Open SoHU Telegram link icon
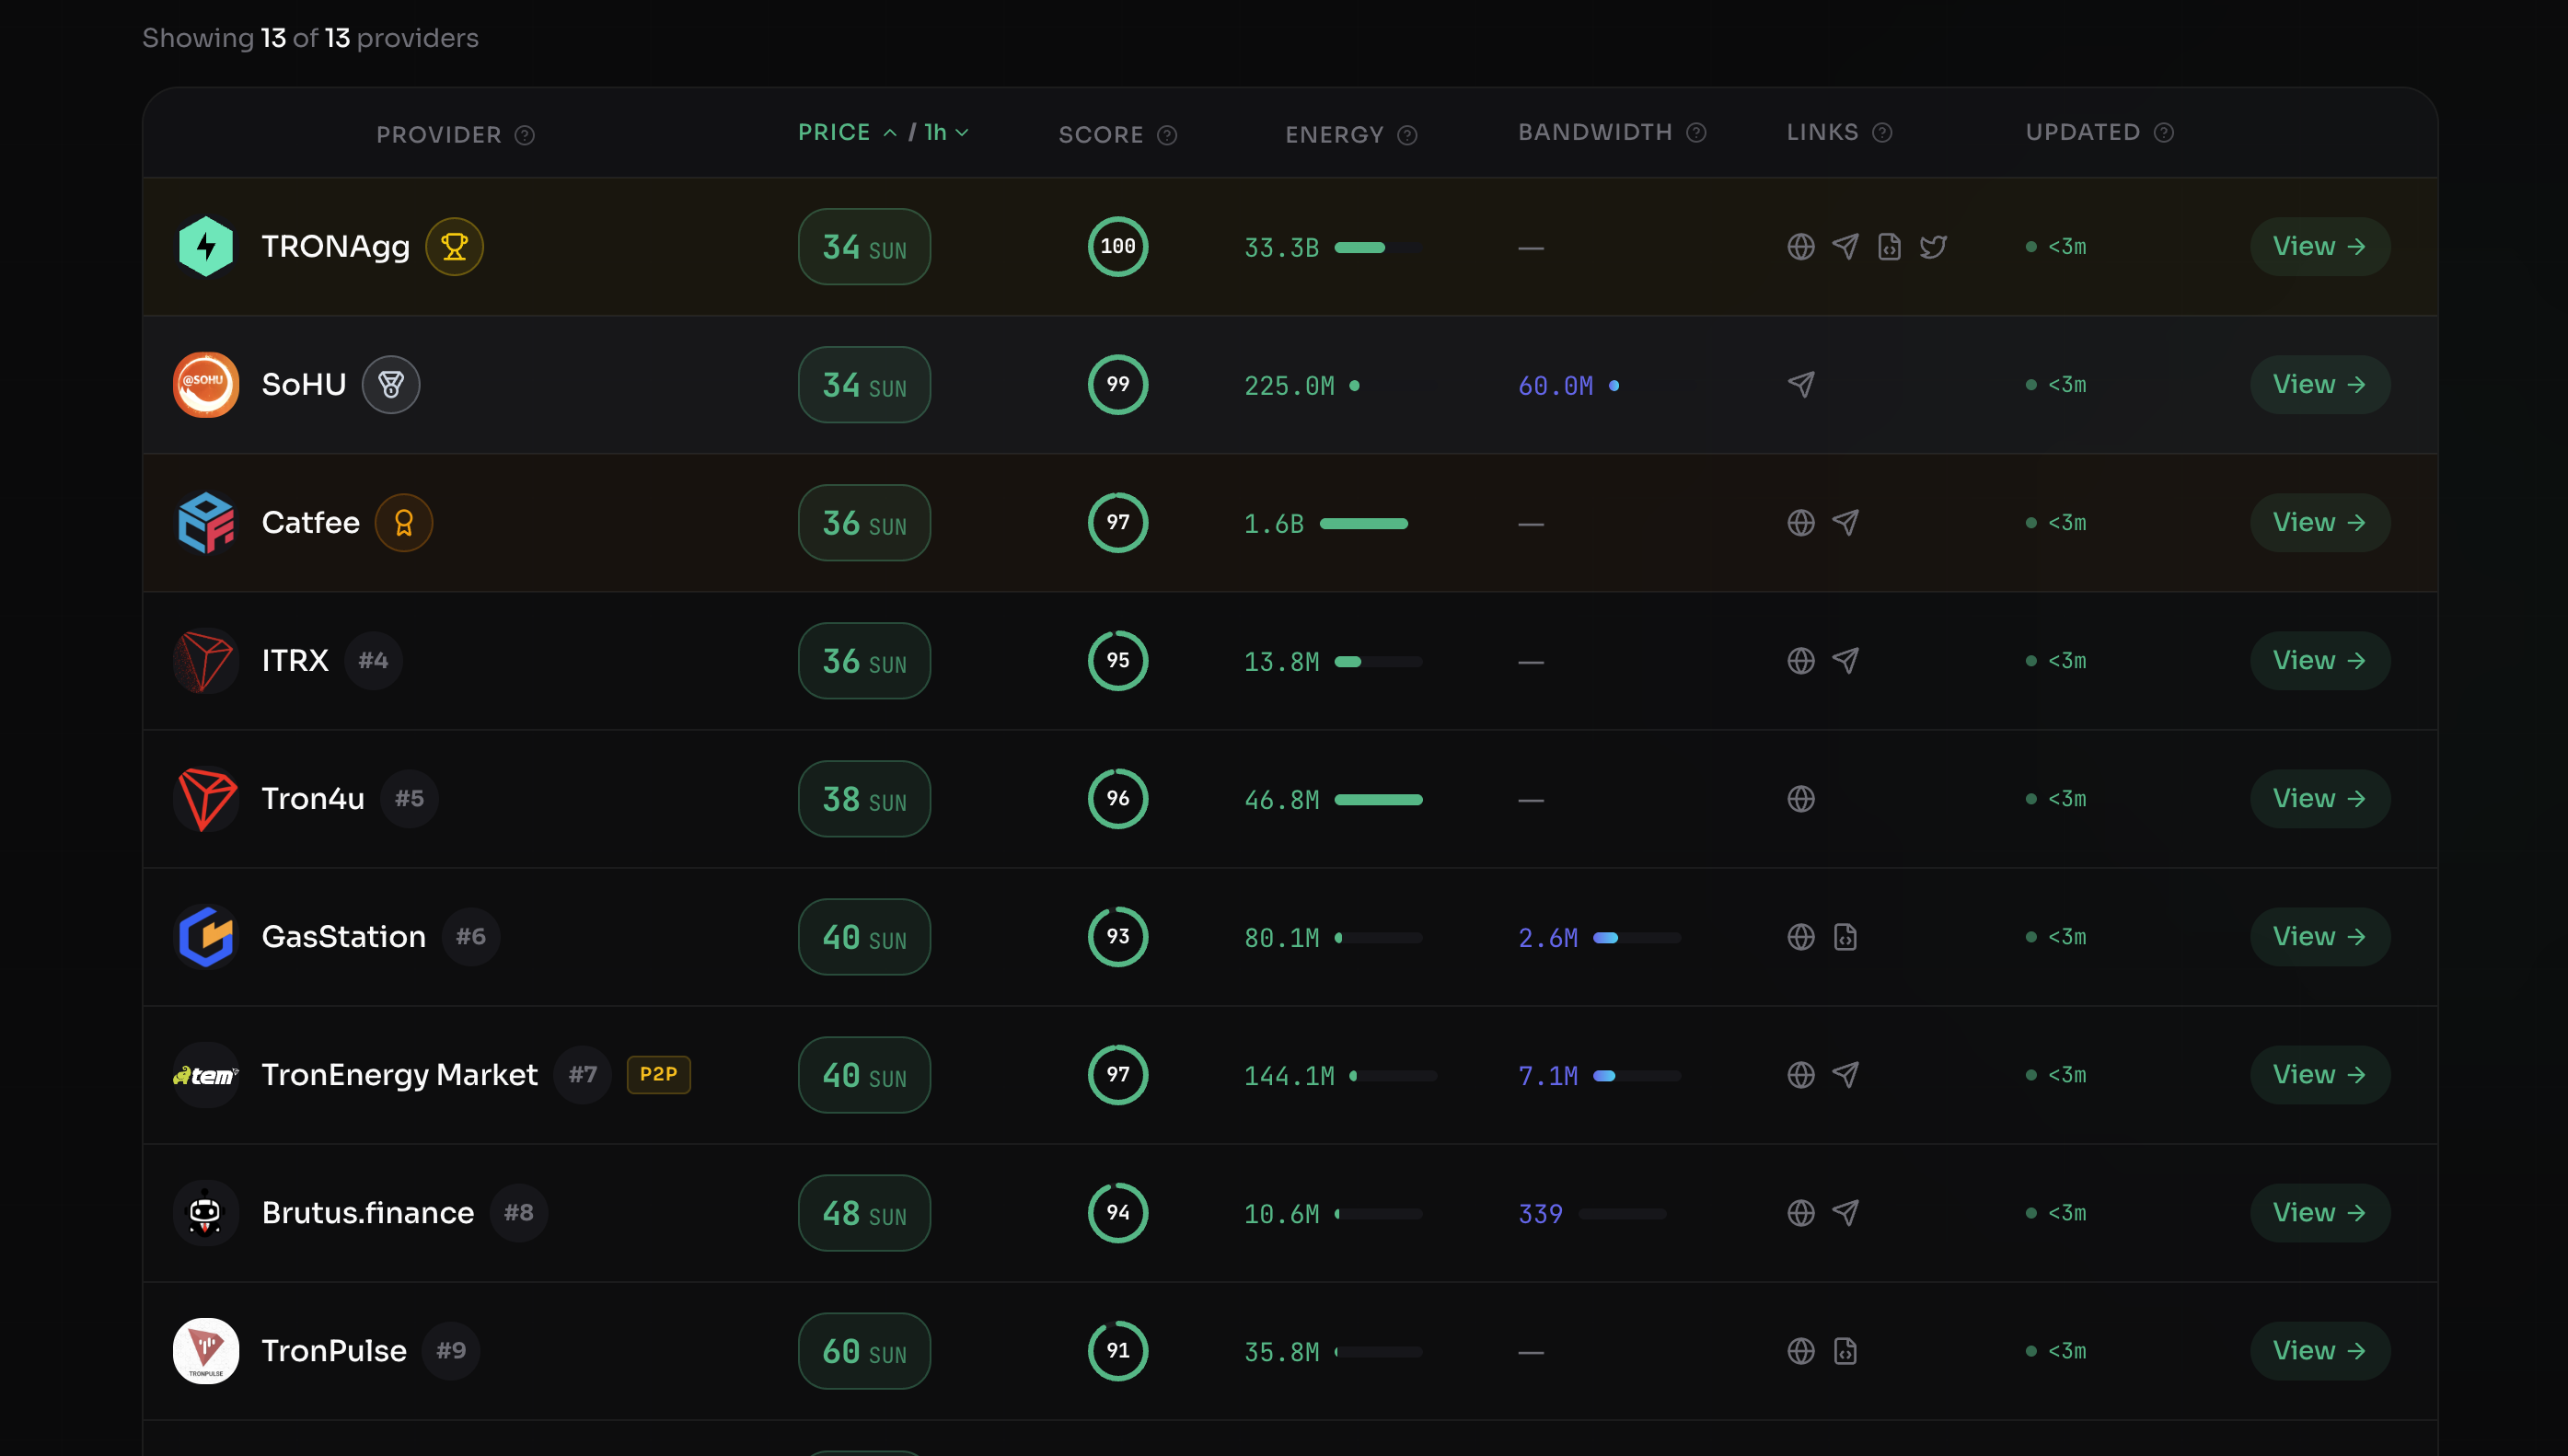The image size is (2568, 1456). pyautogui.click(x=1800, y=384)
